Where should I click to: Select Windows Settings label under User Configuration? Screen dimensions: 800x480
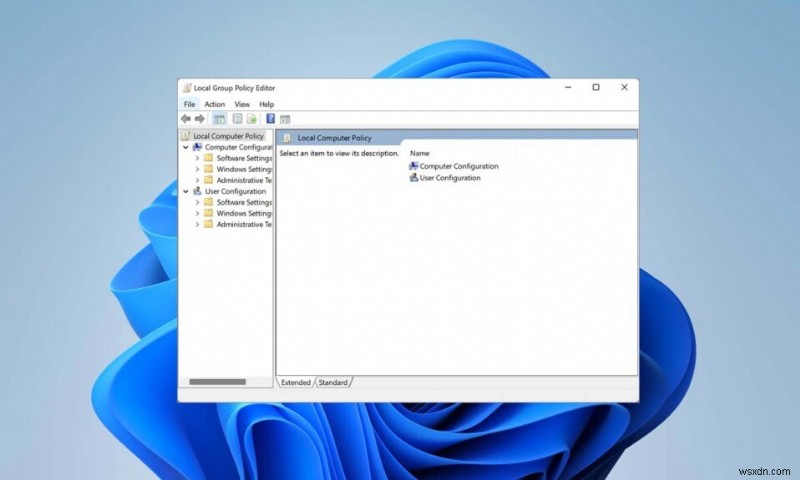(244, 213)
